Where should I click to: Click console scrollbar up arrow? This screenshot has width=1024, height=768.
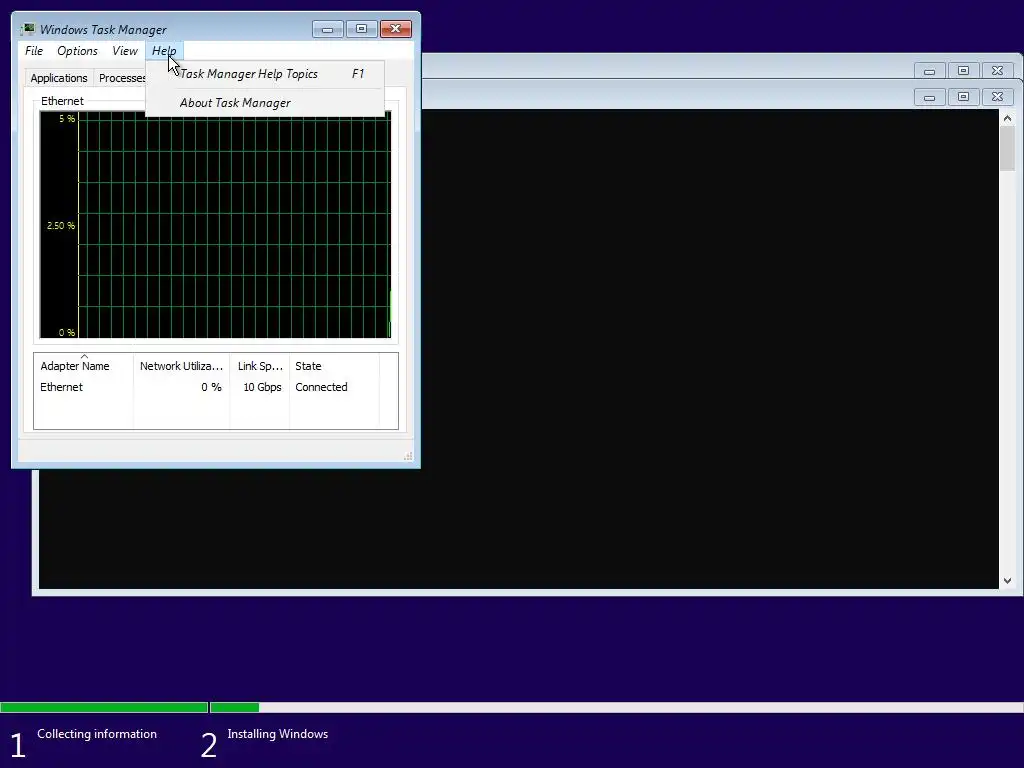pos(1007,118)
